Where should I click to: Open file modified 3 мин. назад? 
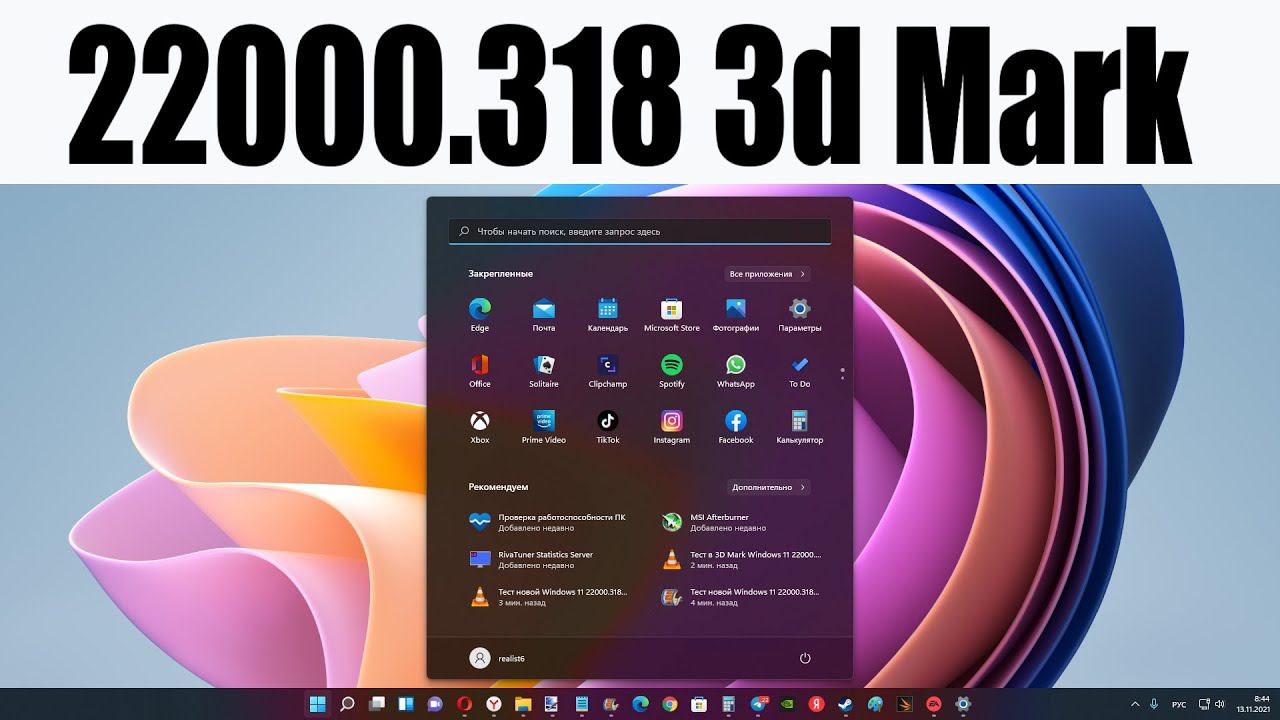[x=550, y=597]
